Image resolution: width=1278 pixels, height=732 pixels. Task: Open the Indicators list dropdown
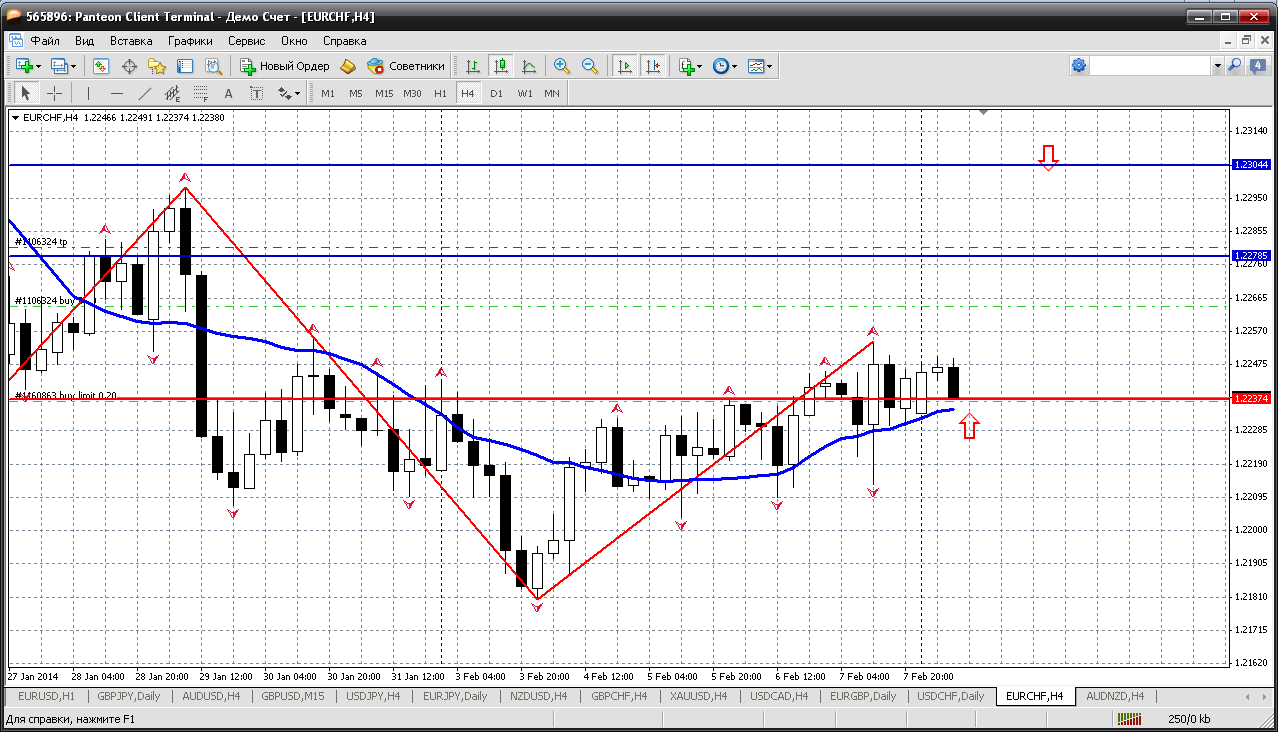tap(690, 66)
